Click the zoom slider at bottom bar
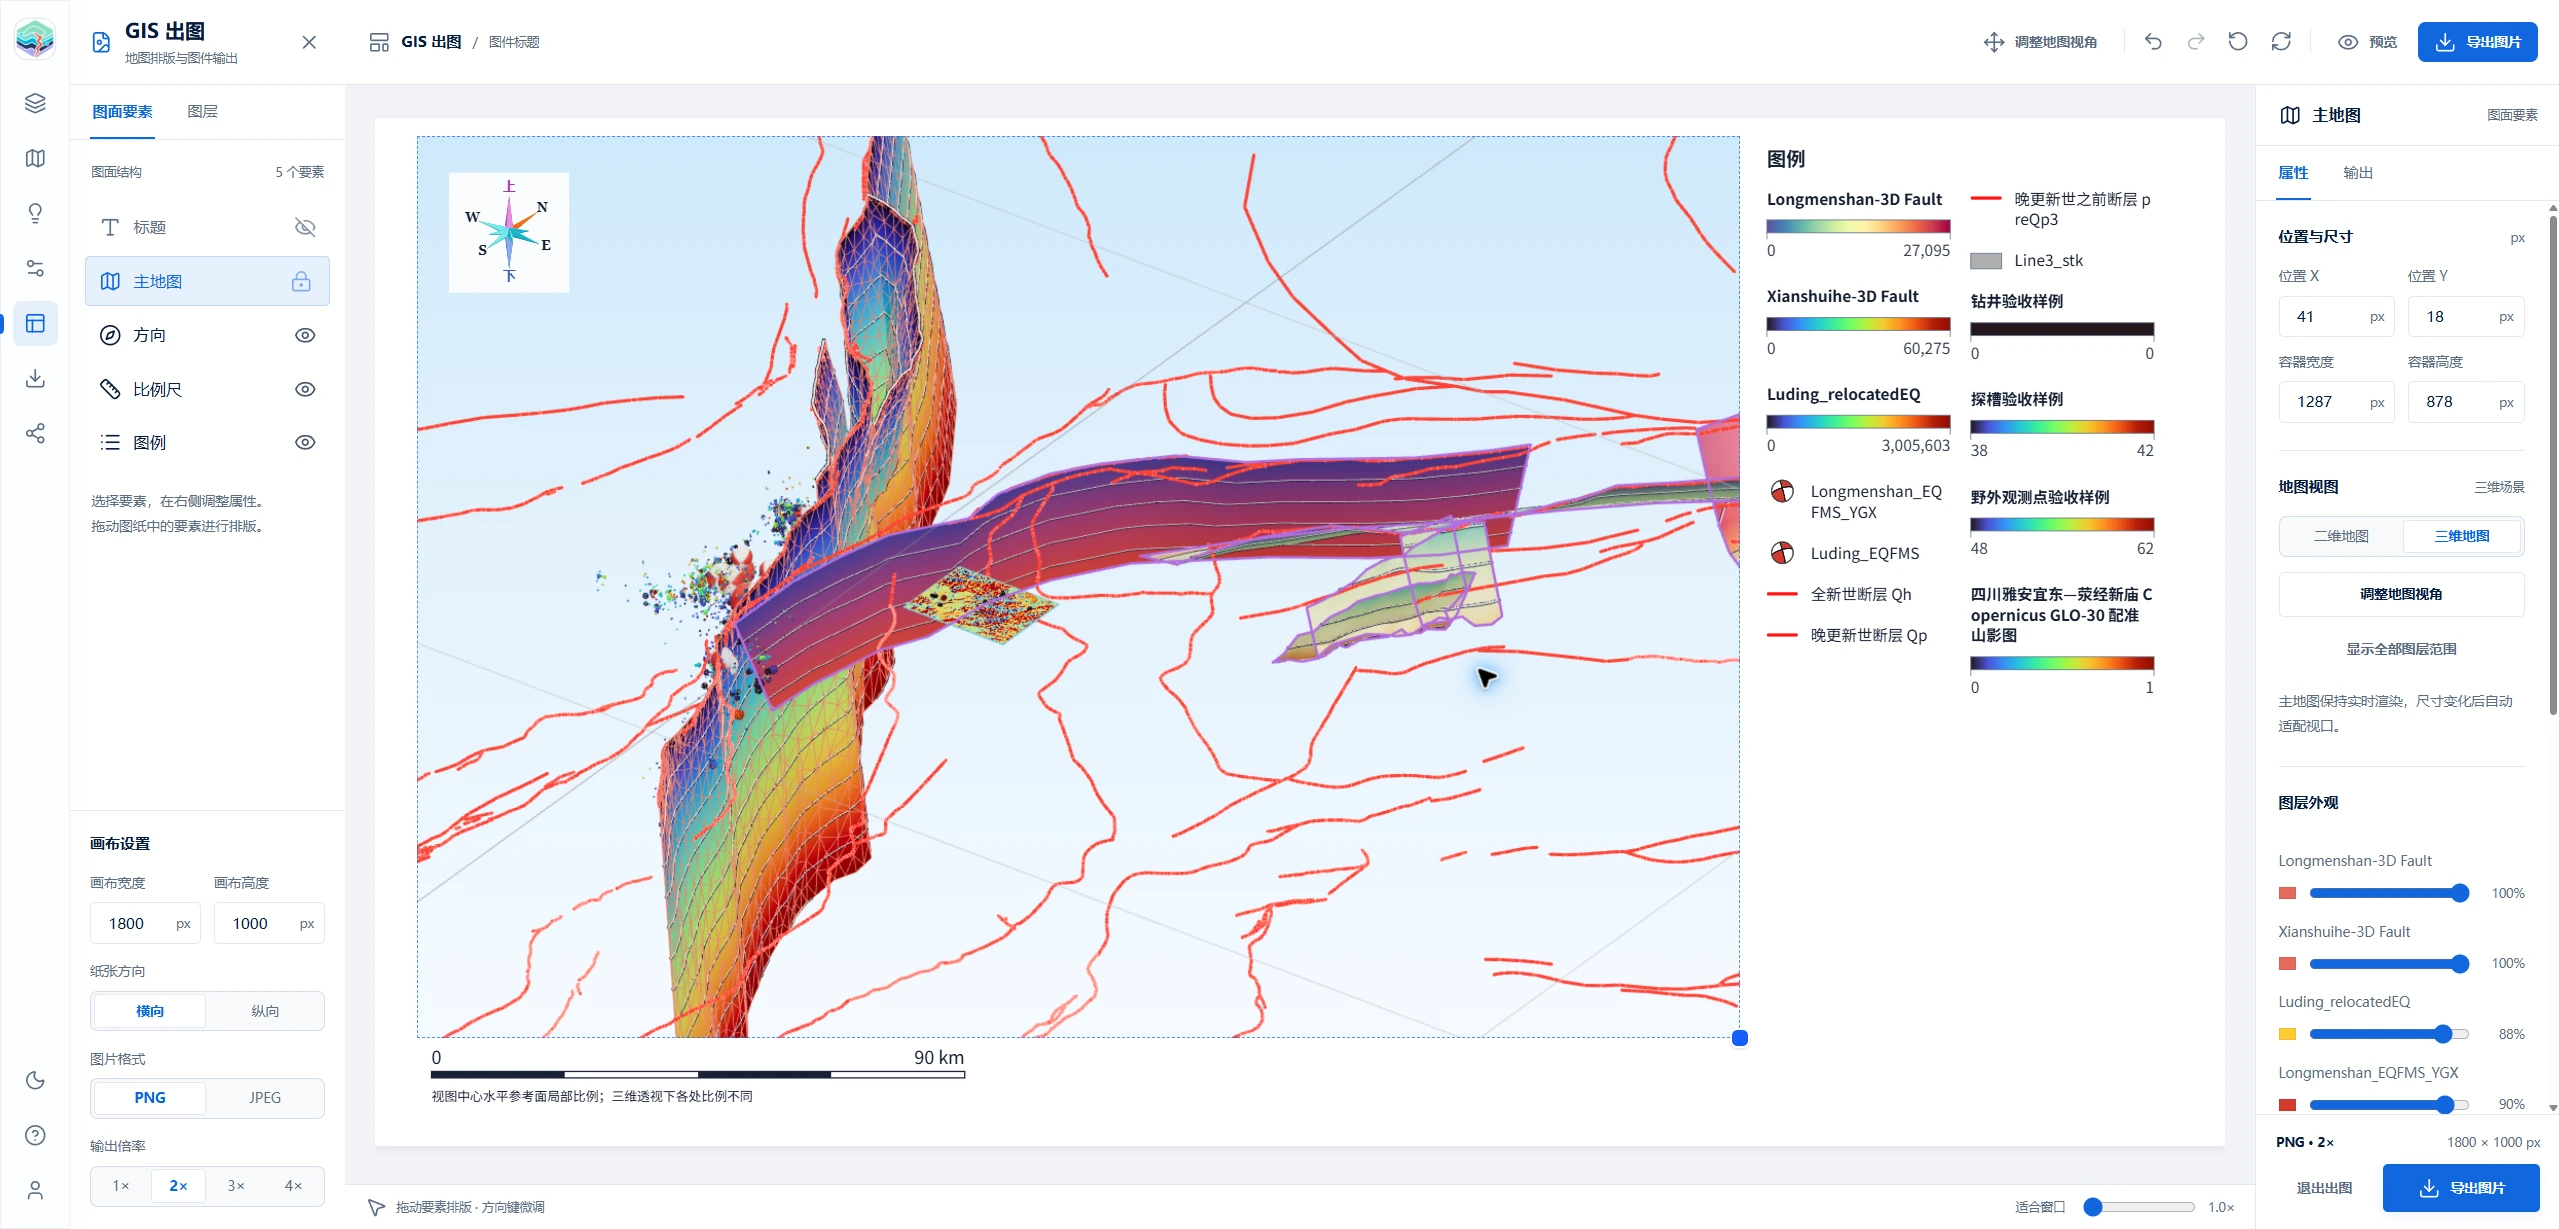 (2139, 1207)
